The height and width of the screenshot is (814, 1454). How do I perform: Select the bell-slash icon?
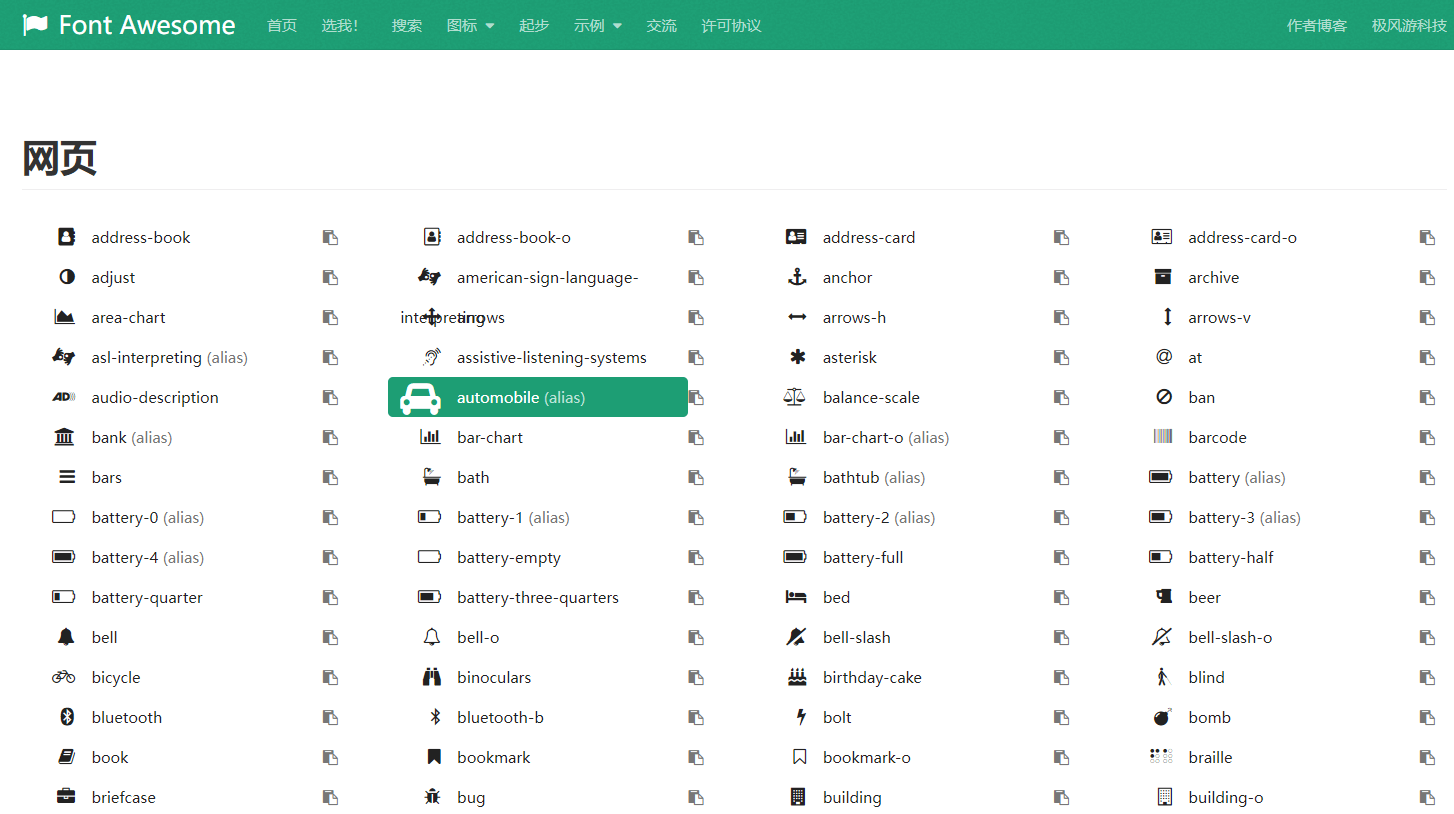coord(796,637)
